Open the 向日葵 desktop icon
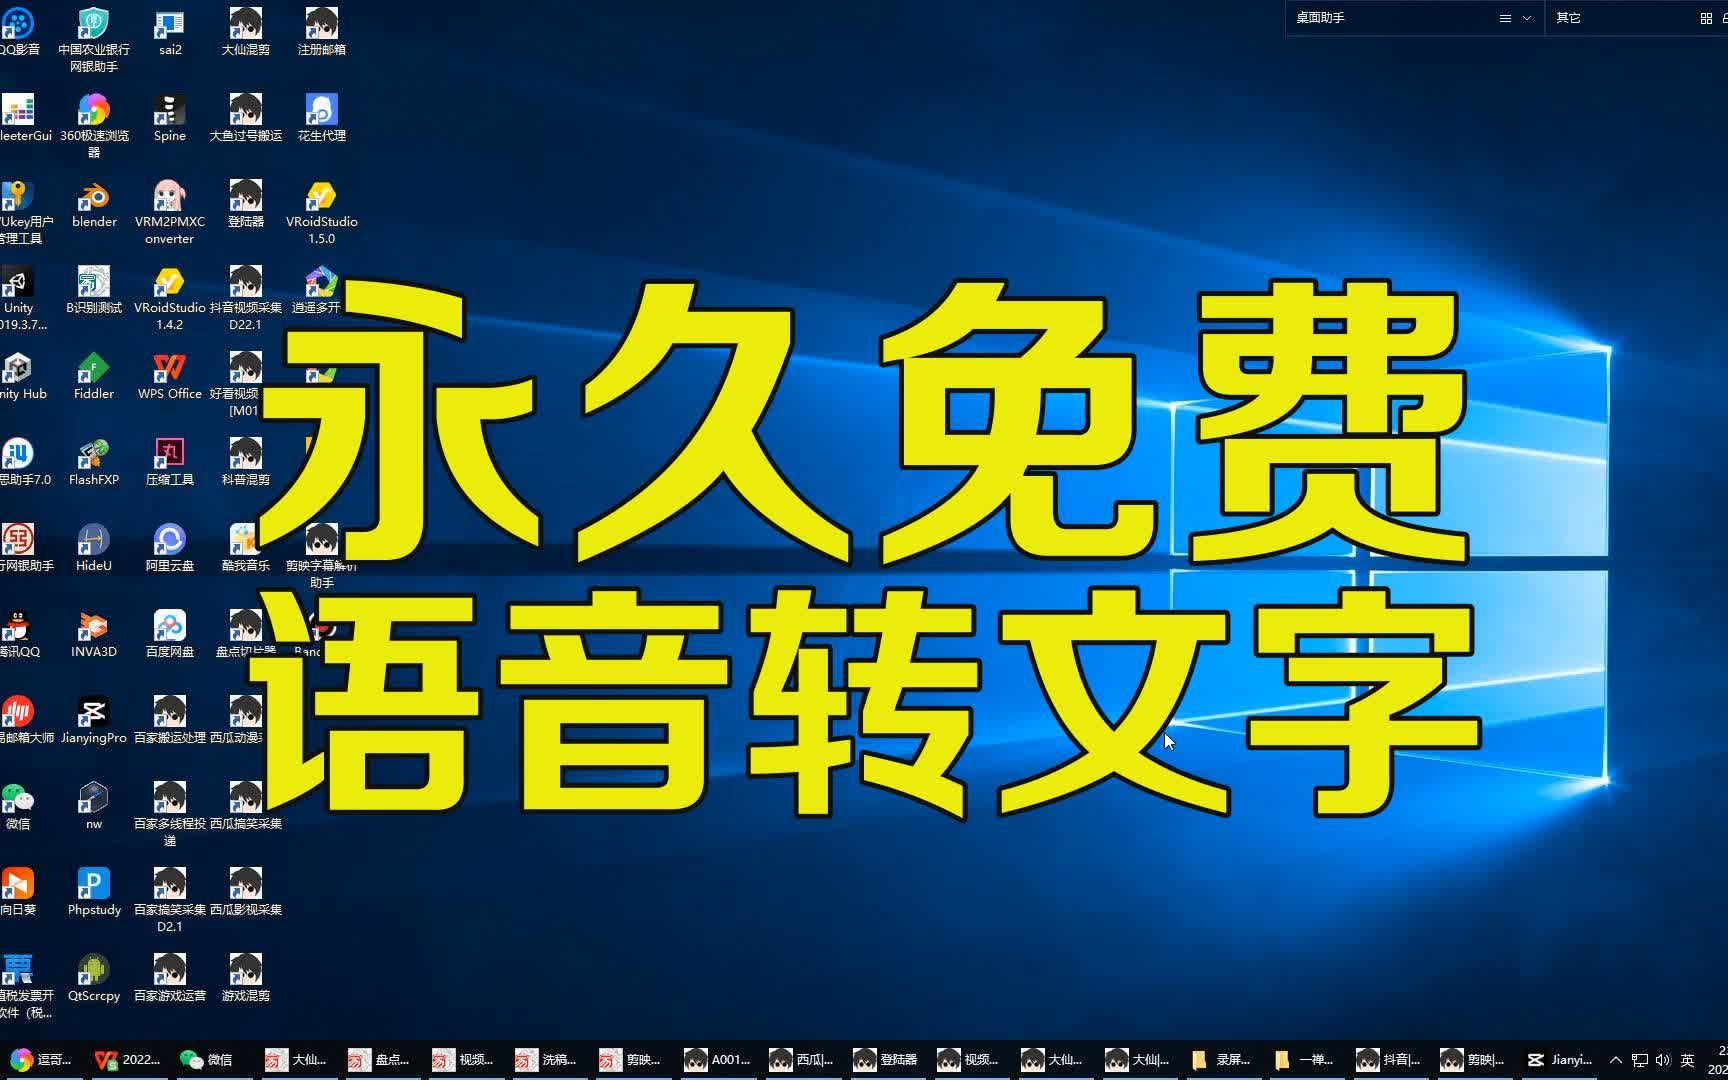This screenshot has height=1080, width=1728. coord(18,893)
